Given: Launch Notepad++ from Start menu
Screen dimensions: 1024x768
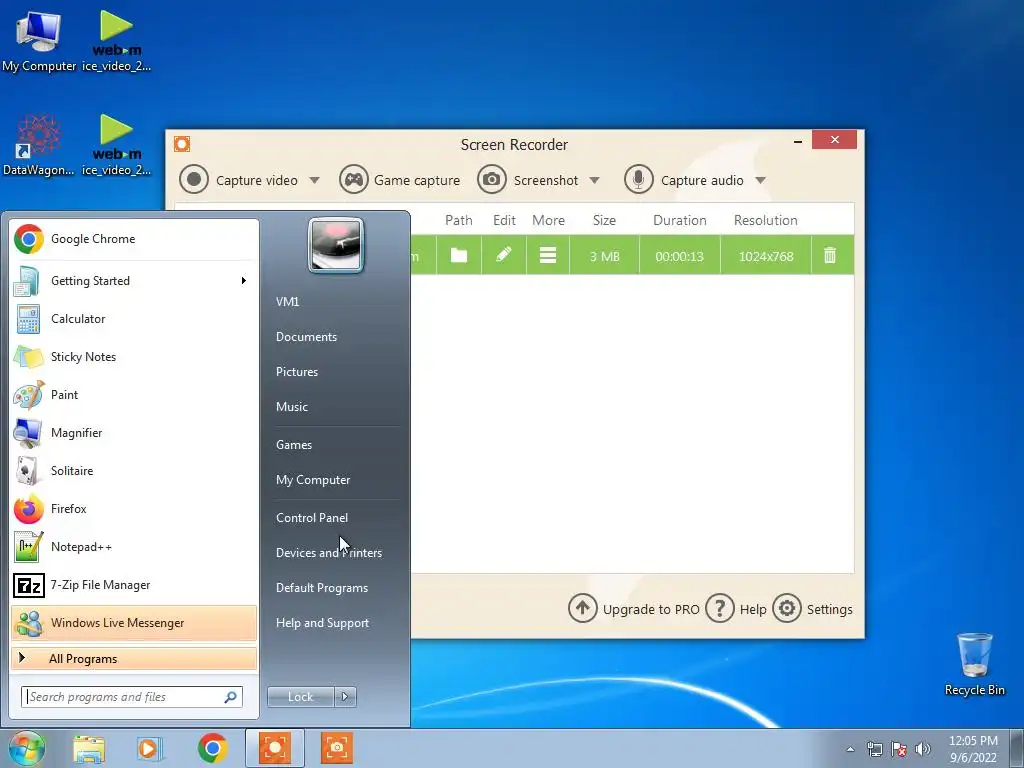Looking at the screenshot, I should (134, 547).
